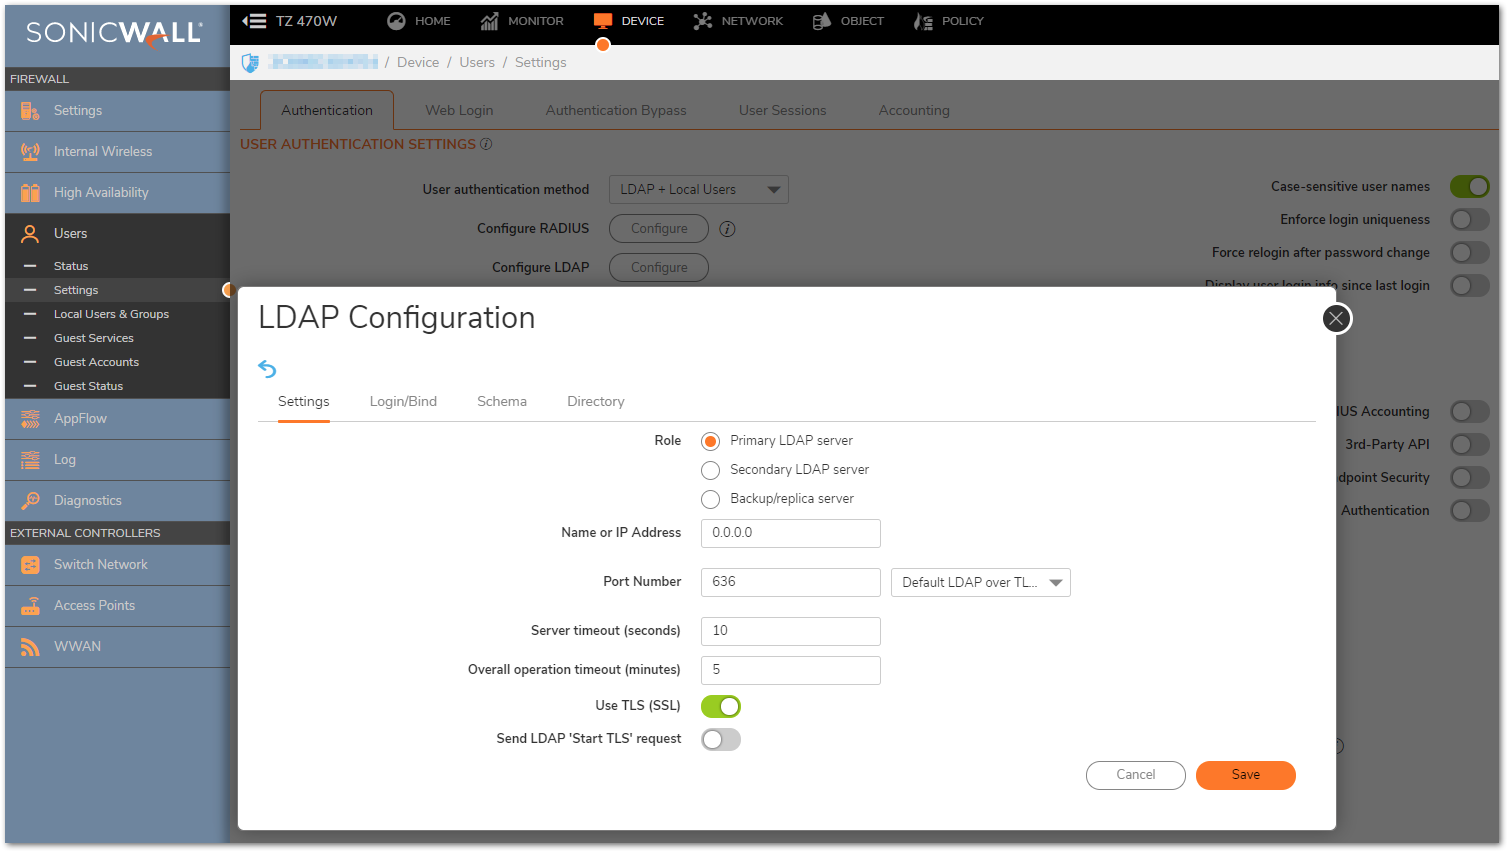Click the Switch Network icon in sidebar

(x=31, y=565)
